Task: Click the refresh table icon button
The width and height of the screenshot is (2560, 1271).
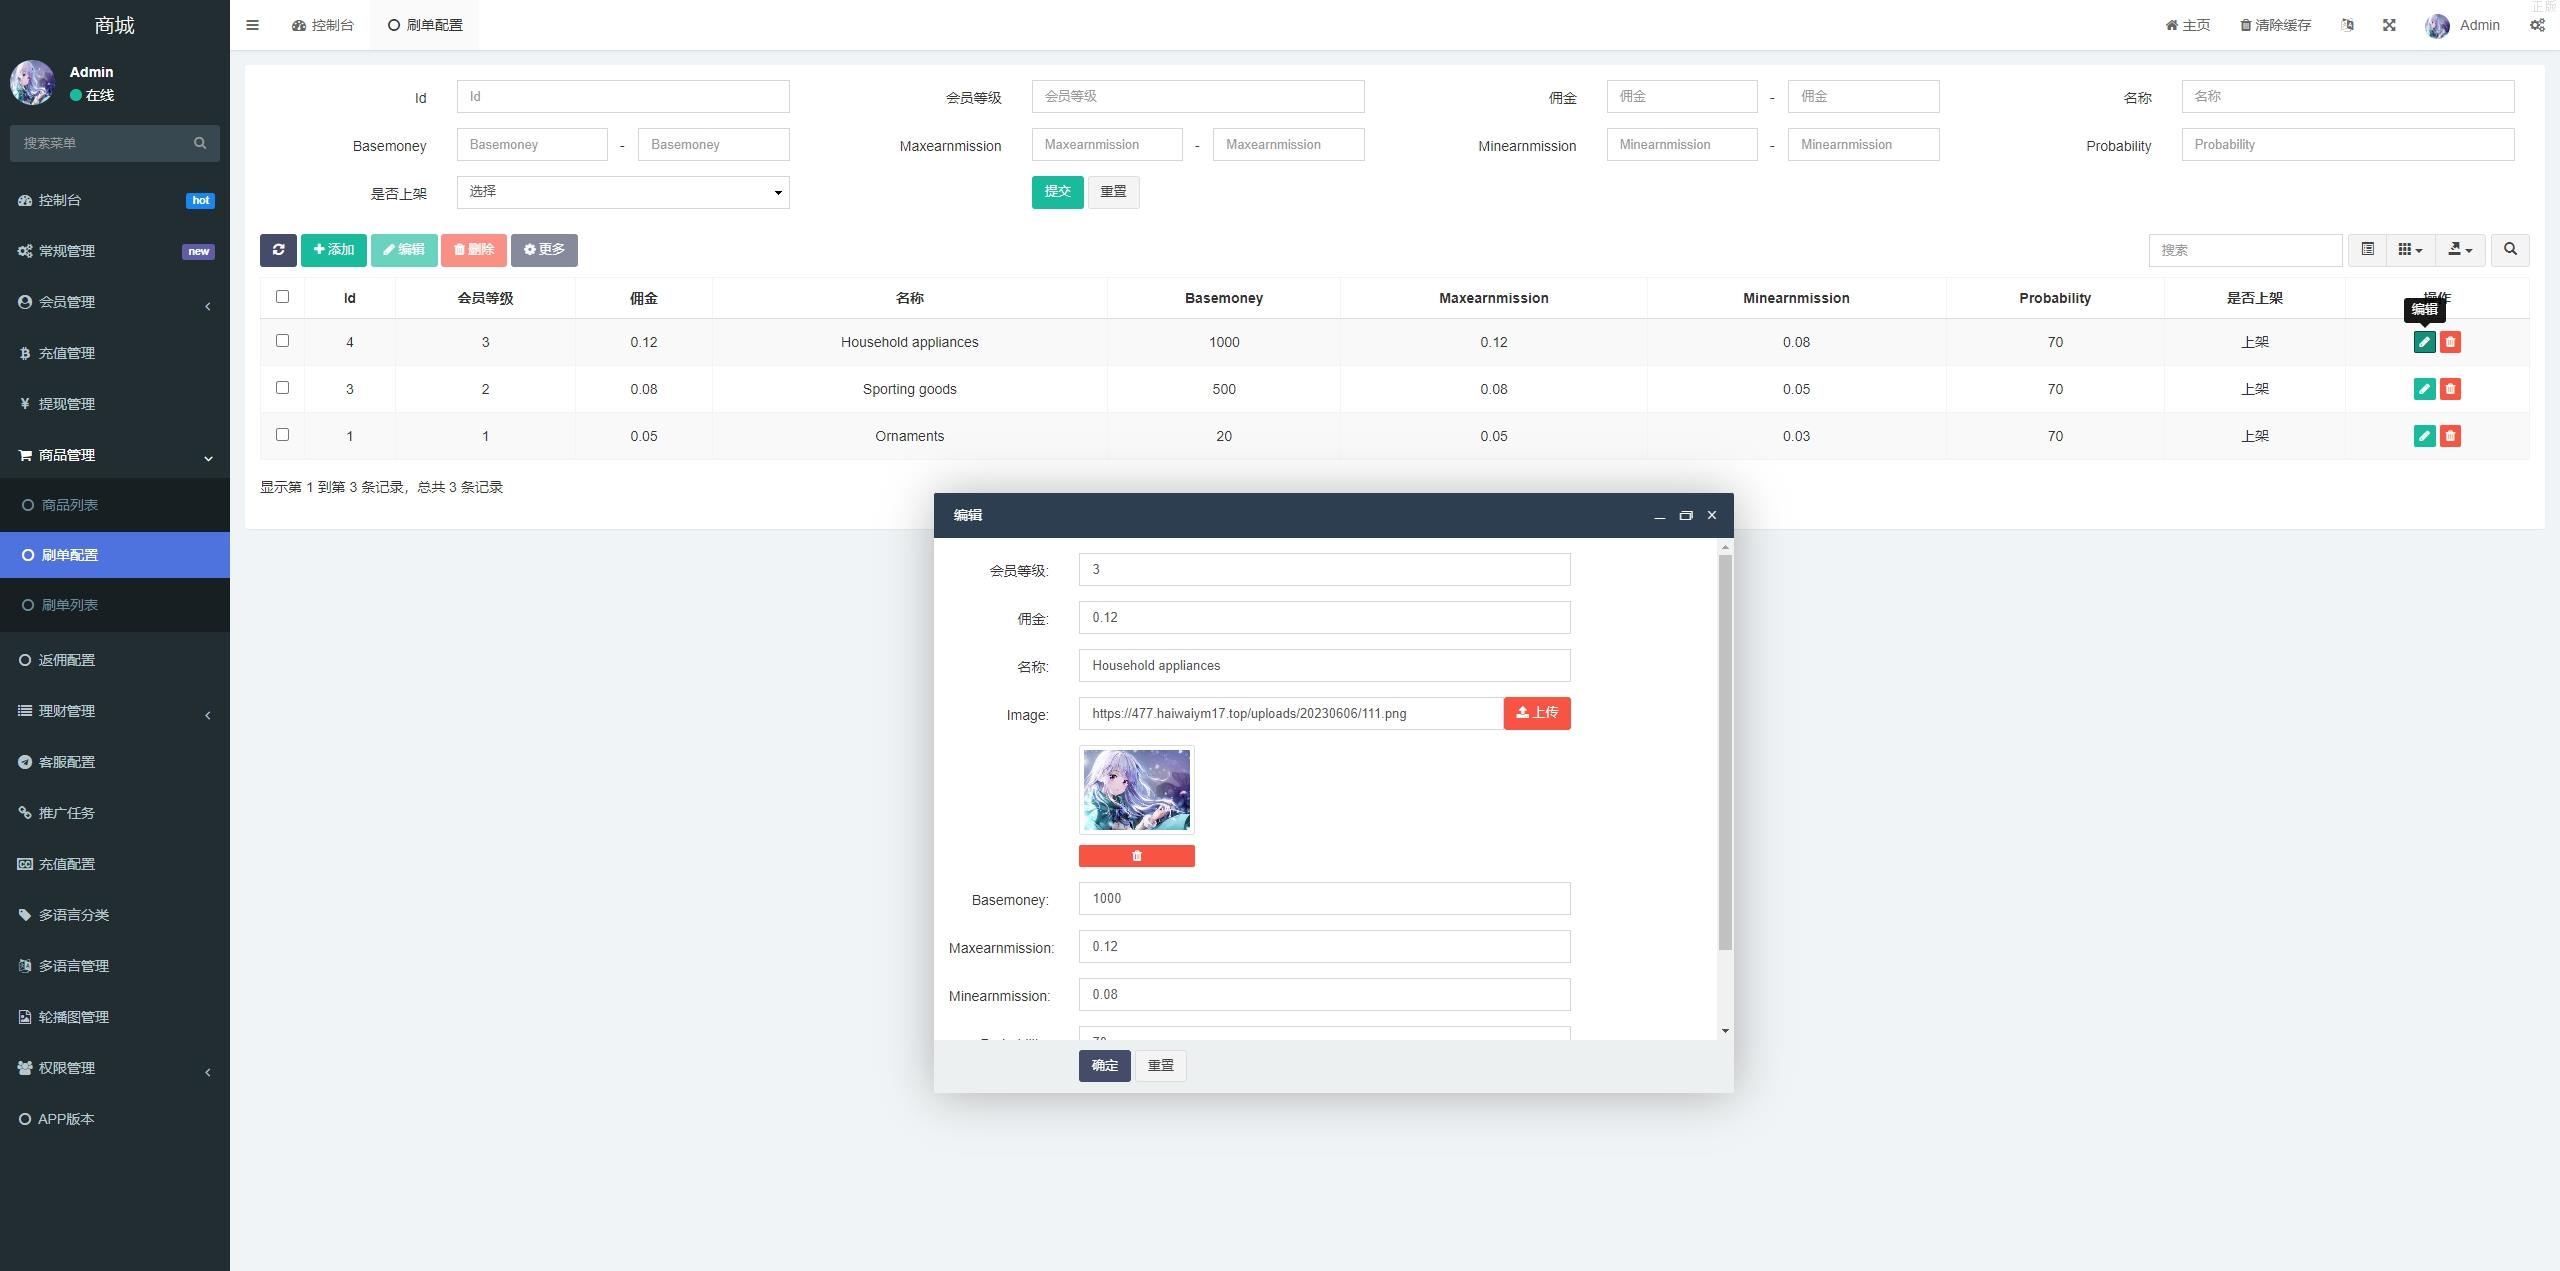Action: (278, 250)
